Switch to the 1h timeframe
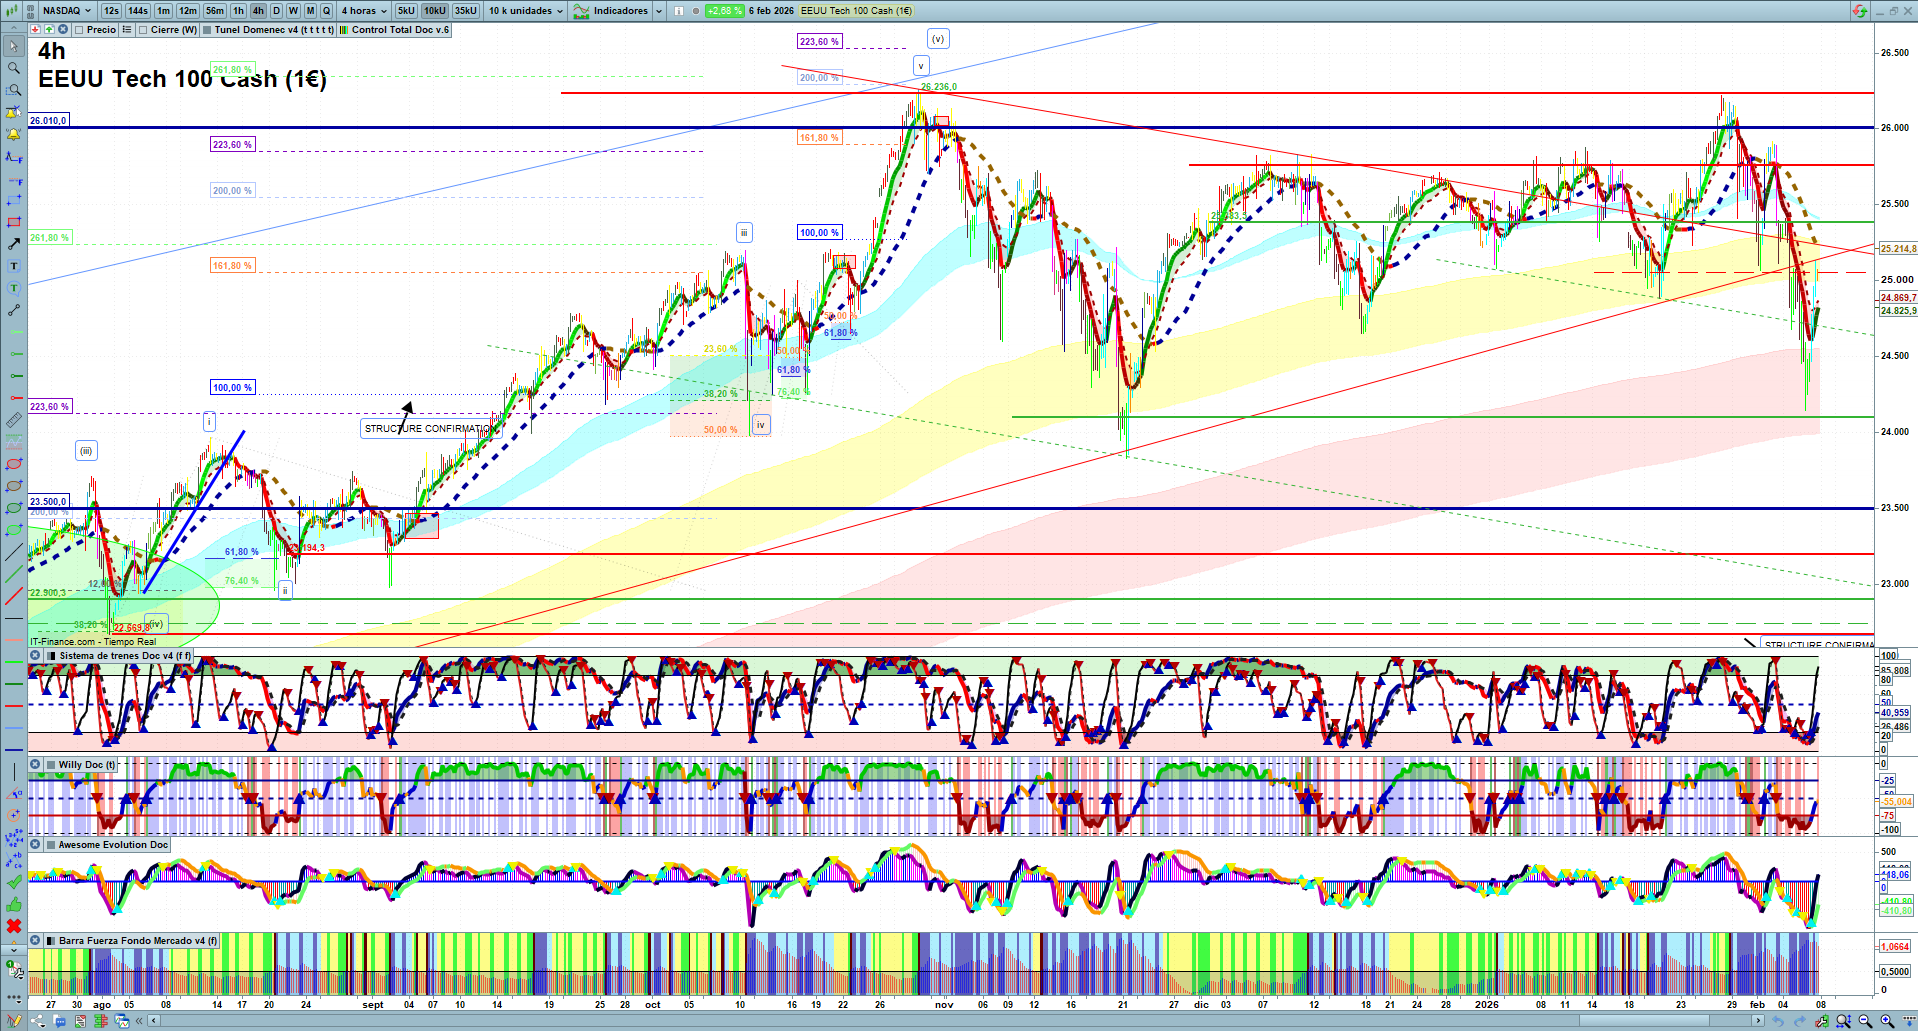 [238, 11]
